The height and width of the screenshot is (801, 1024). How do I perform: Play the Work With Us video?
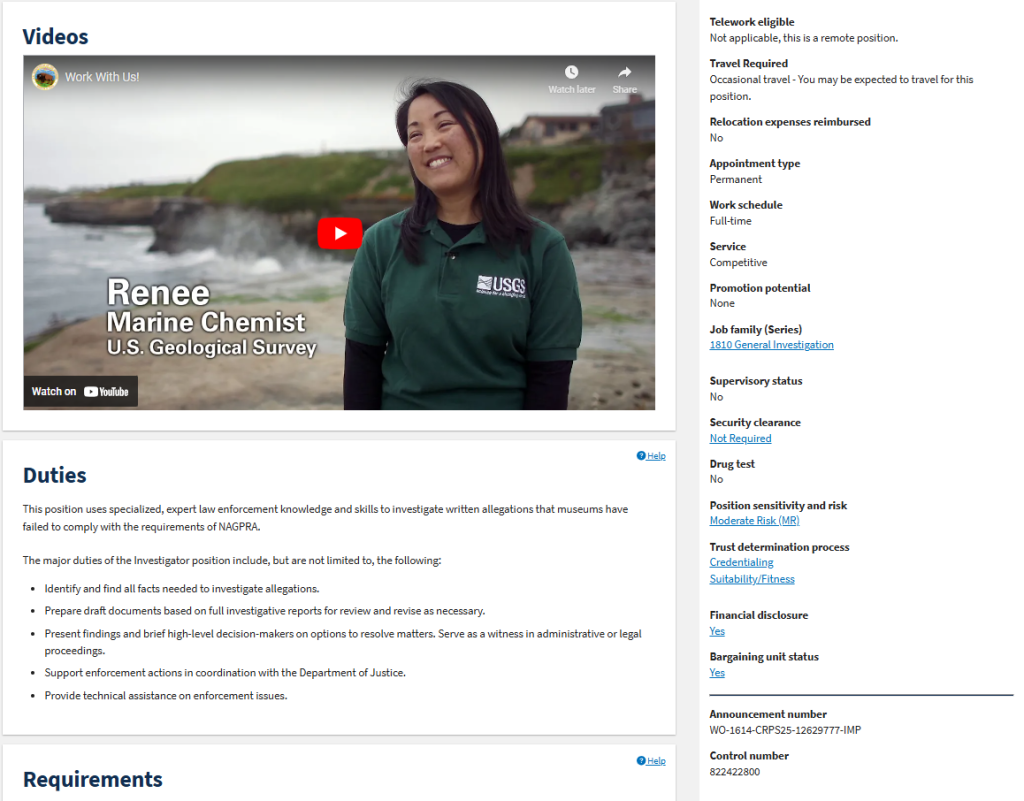click(x=340, y=233)
